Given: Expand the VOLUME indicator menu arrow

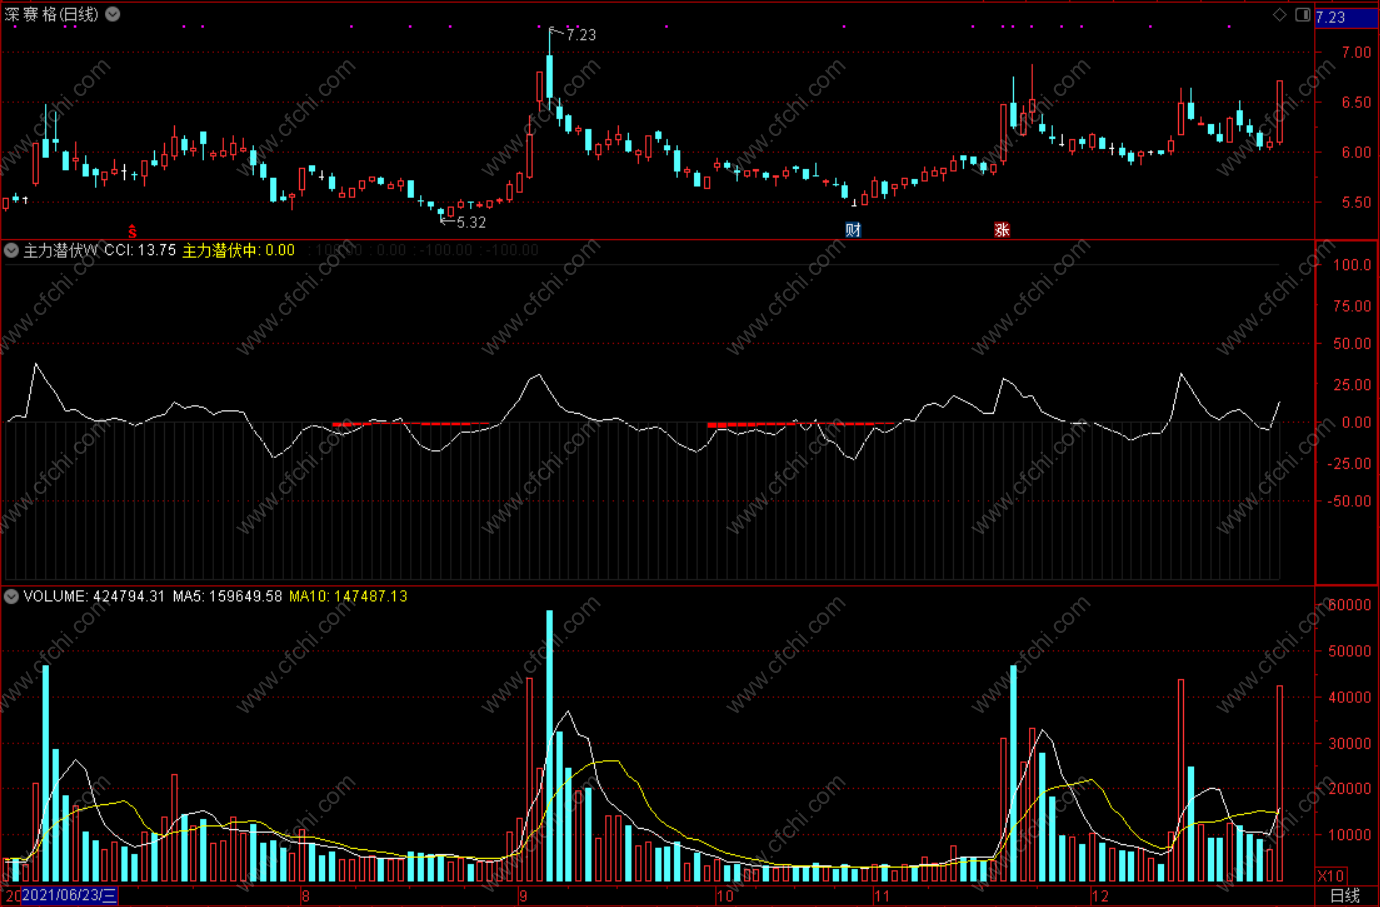Looking at the screenshot, I should (x=11, y=596).
